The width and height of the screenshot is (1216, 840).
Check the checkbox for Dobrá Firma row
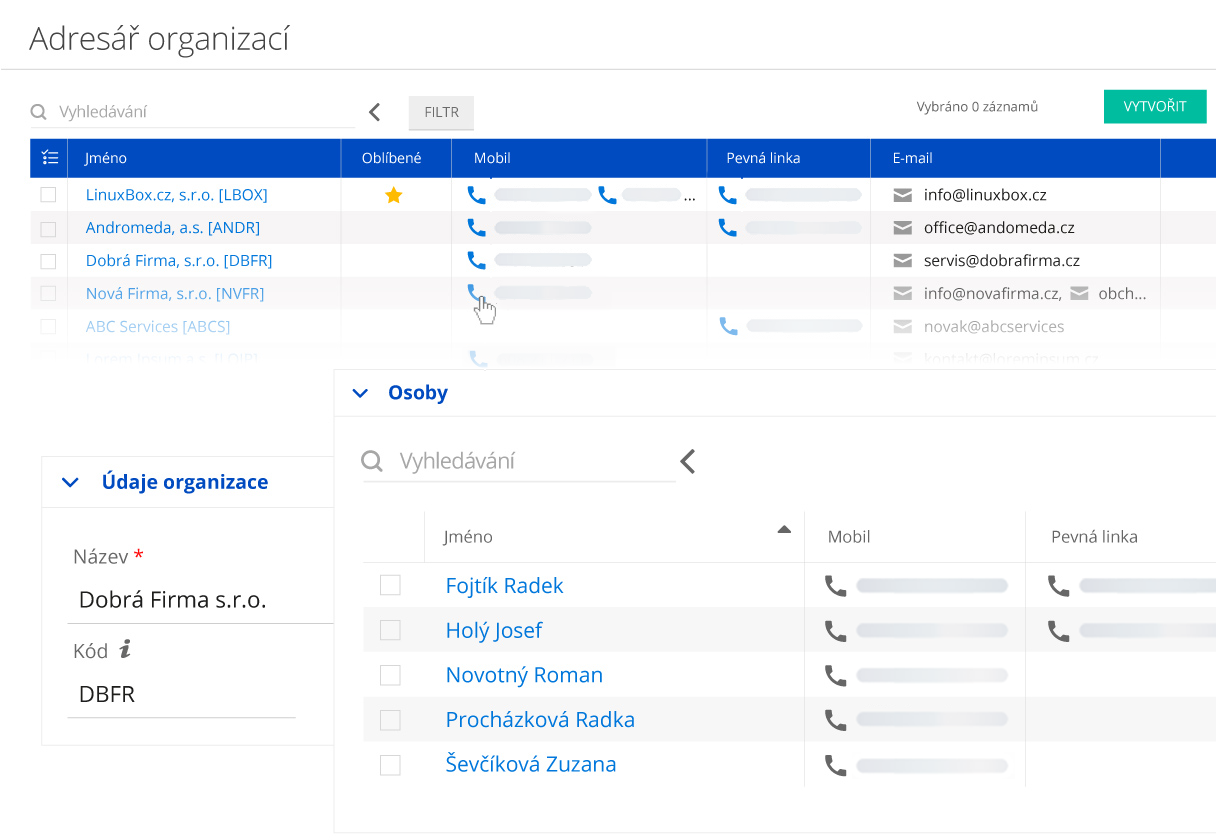[x=48, y=261]
